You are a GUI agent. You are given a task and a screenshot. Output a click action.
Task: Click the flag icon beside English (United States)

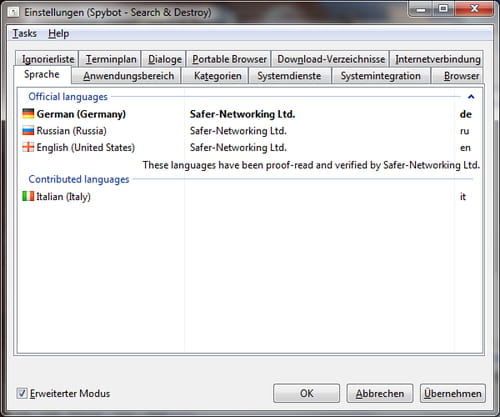(x=28, y=147)
